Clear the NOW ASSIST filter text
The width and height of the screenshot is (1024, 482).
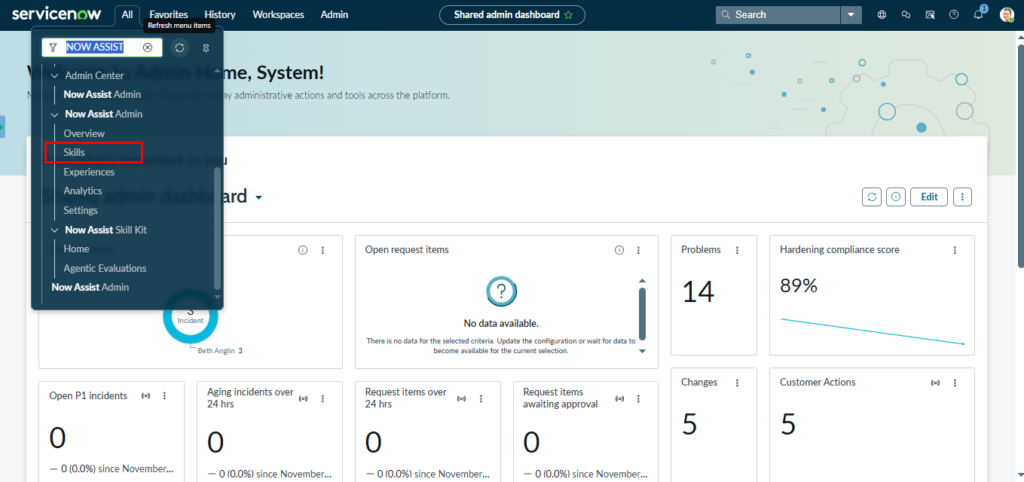[148, 47]
